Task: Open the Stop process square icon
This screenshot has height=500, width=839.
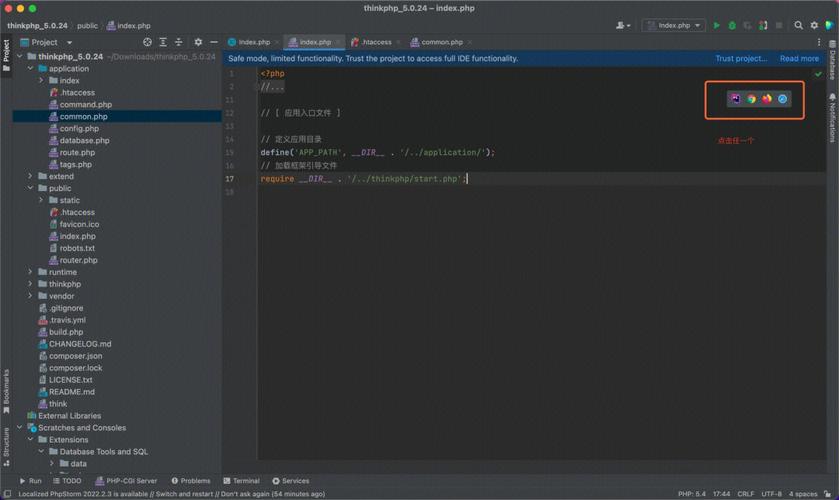Action: 779,25
